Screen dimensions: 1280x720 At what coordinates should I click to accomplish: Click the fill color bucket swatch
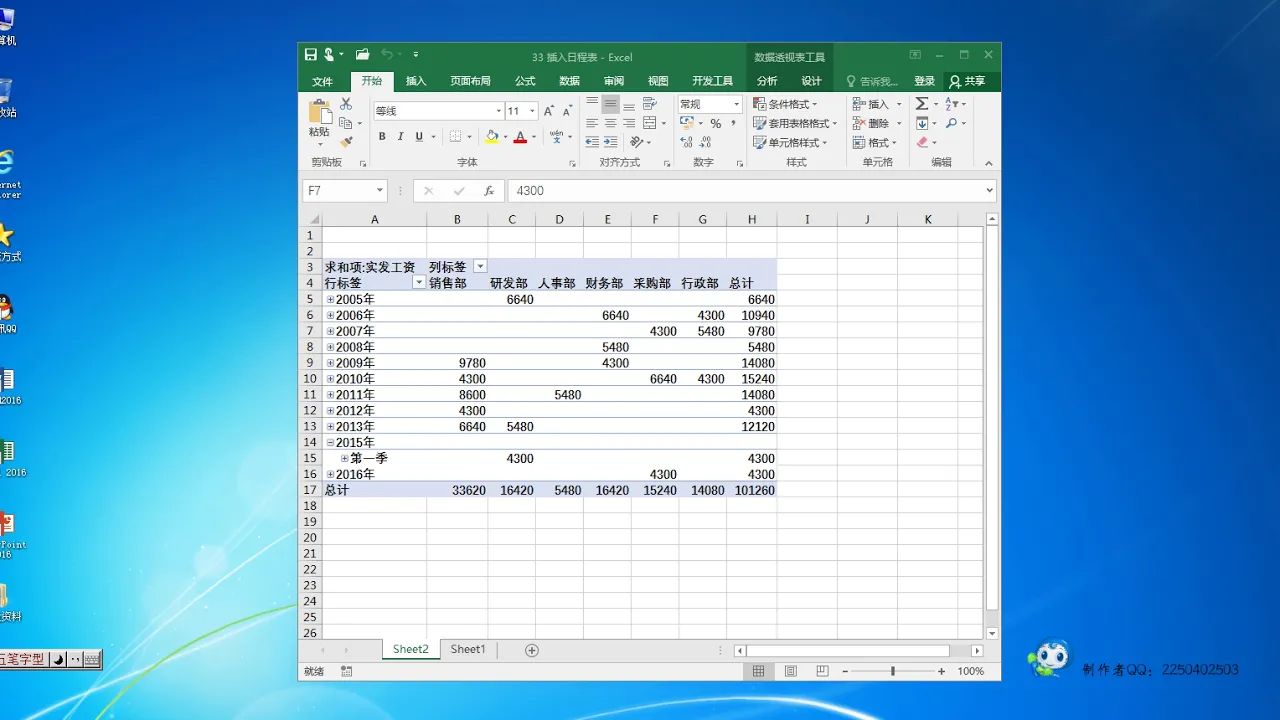pyautogui.click(x=491, y=137)
